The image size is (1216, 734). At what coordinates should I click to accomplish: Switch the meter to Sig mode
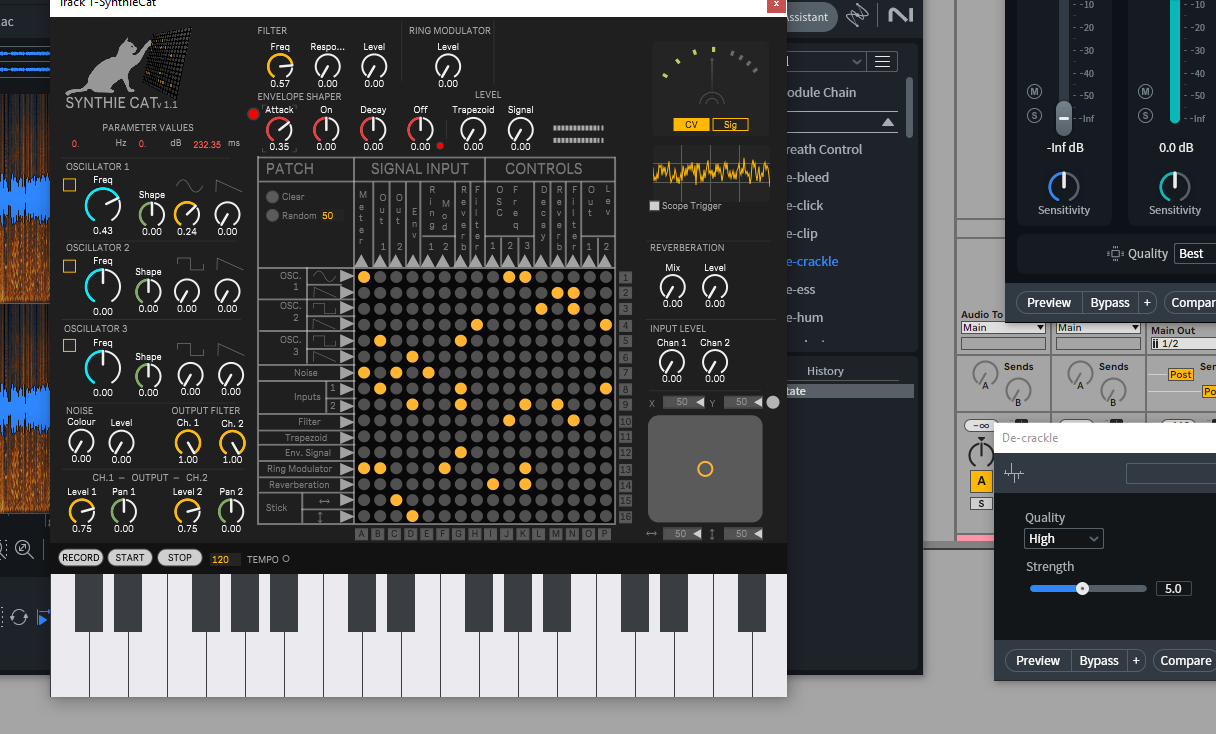pyautogui.click(x=730, y=125)
